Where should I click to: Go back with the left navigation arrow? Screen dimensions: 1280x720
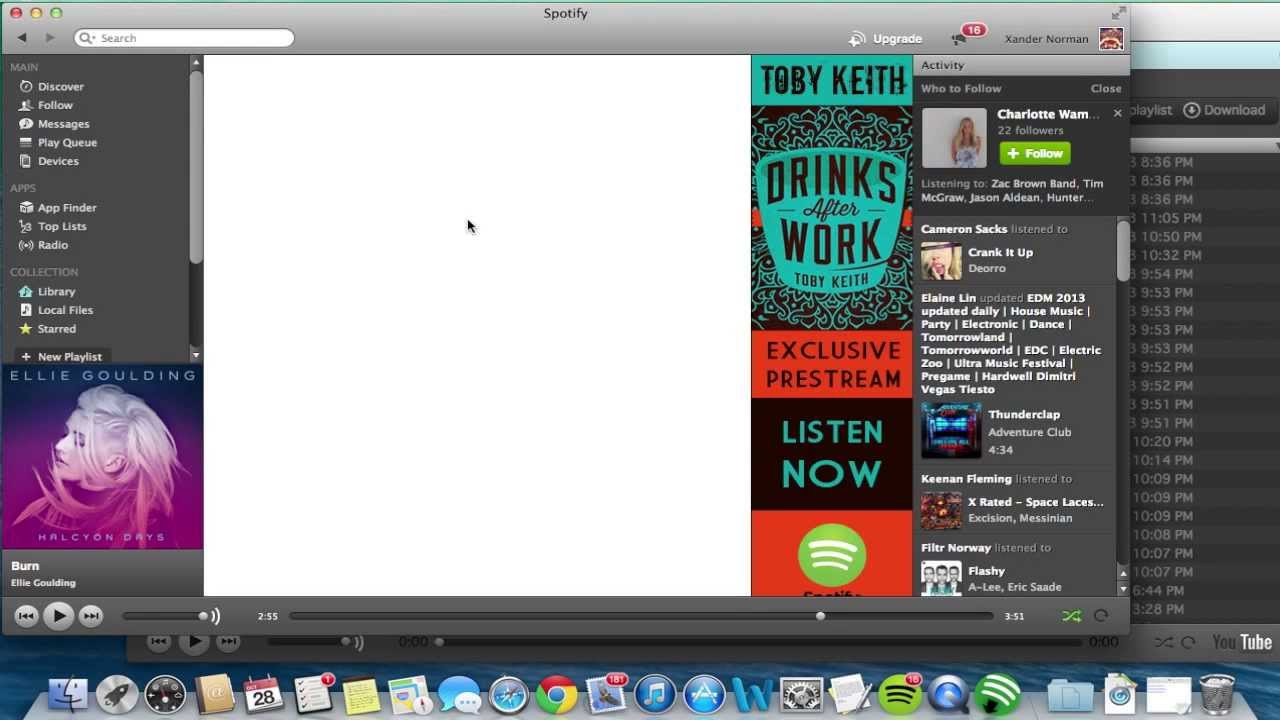[21, 38]
